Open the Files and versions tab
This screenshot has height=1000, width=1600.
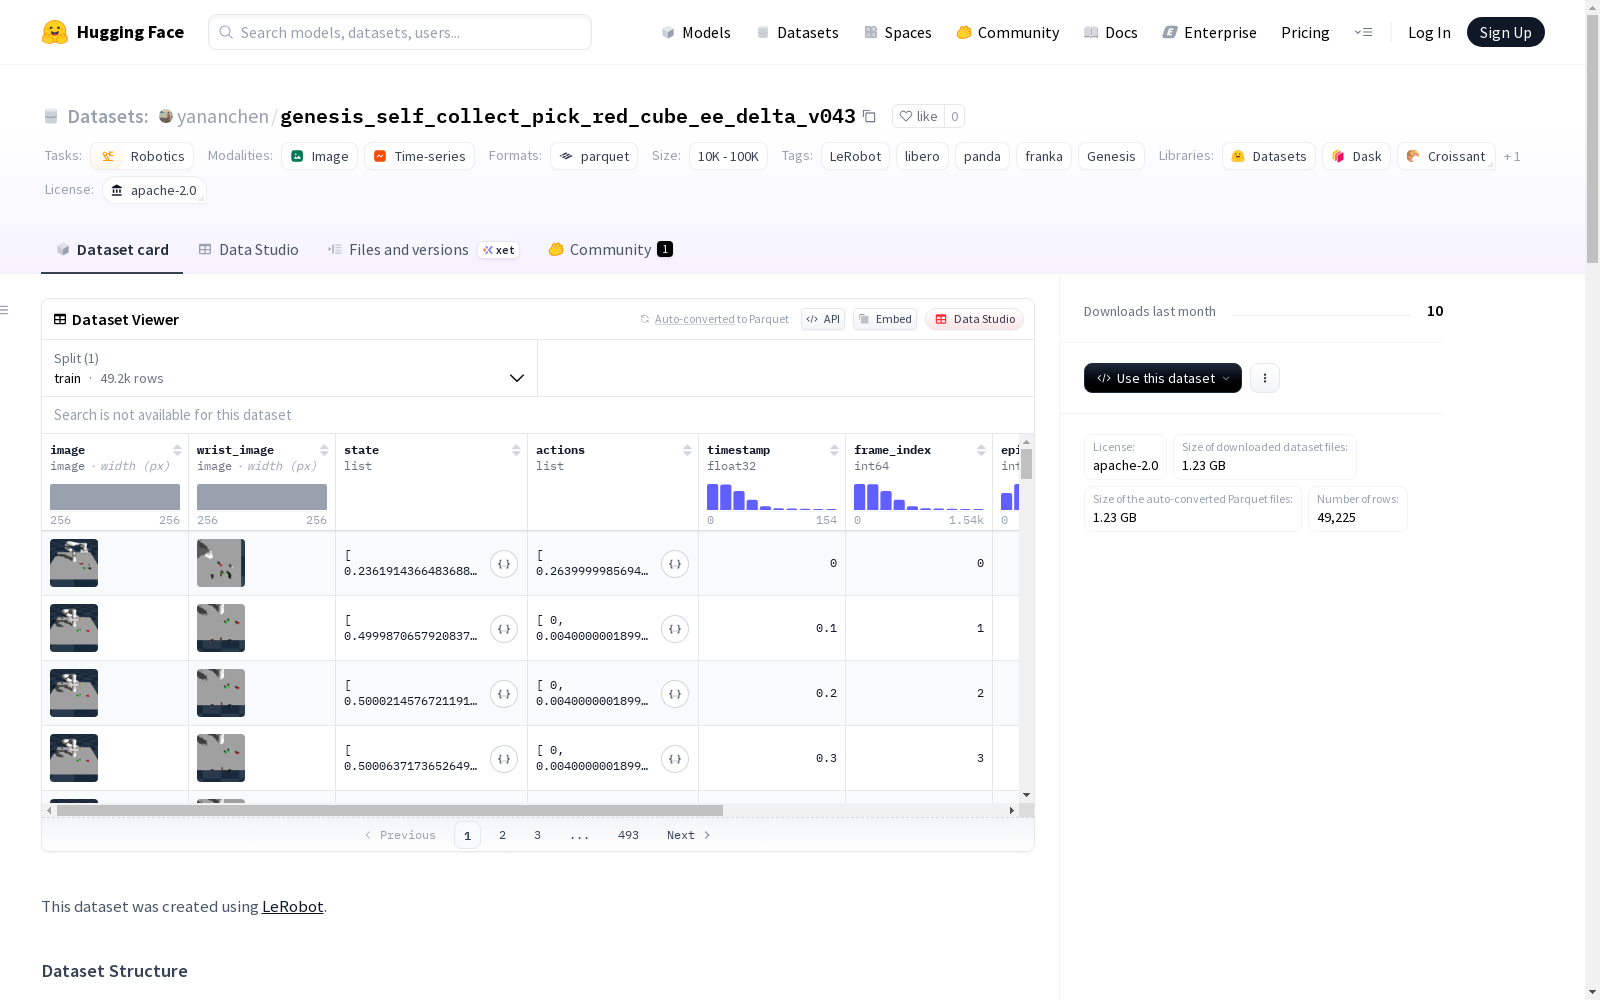(x=424, y=250)
